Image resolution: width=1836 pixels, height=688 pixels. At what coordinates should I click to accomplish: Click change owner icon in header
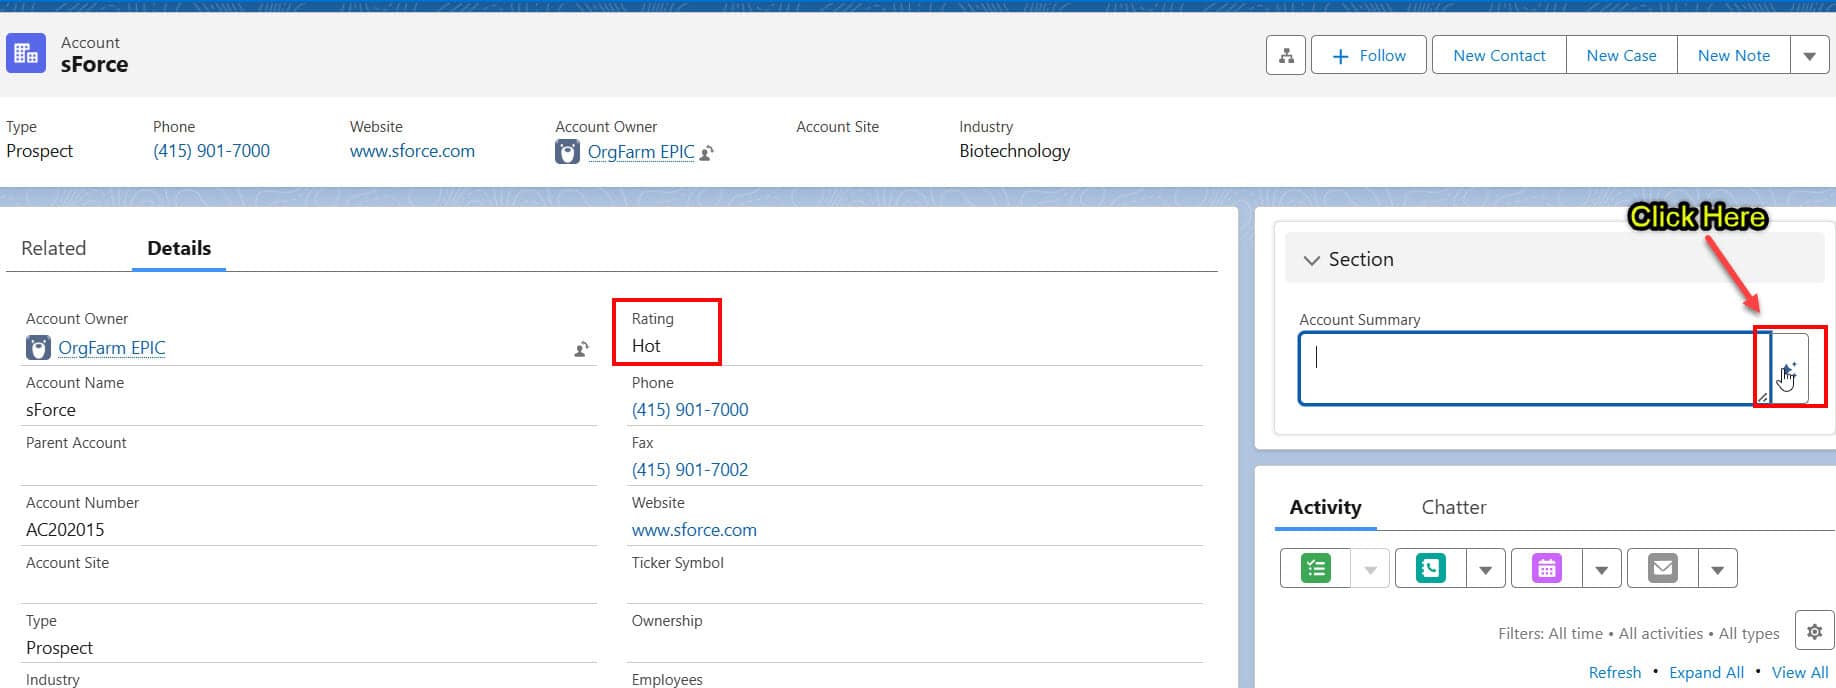coord(707,153)
